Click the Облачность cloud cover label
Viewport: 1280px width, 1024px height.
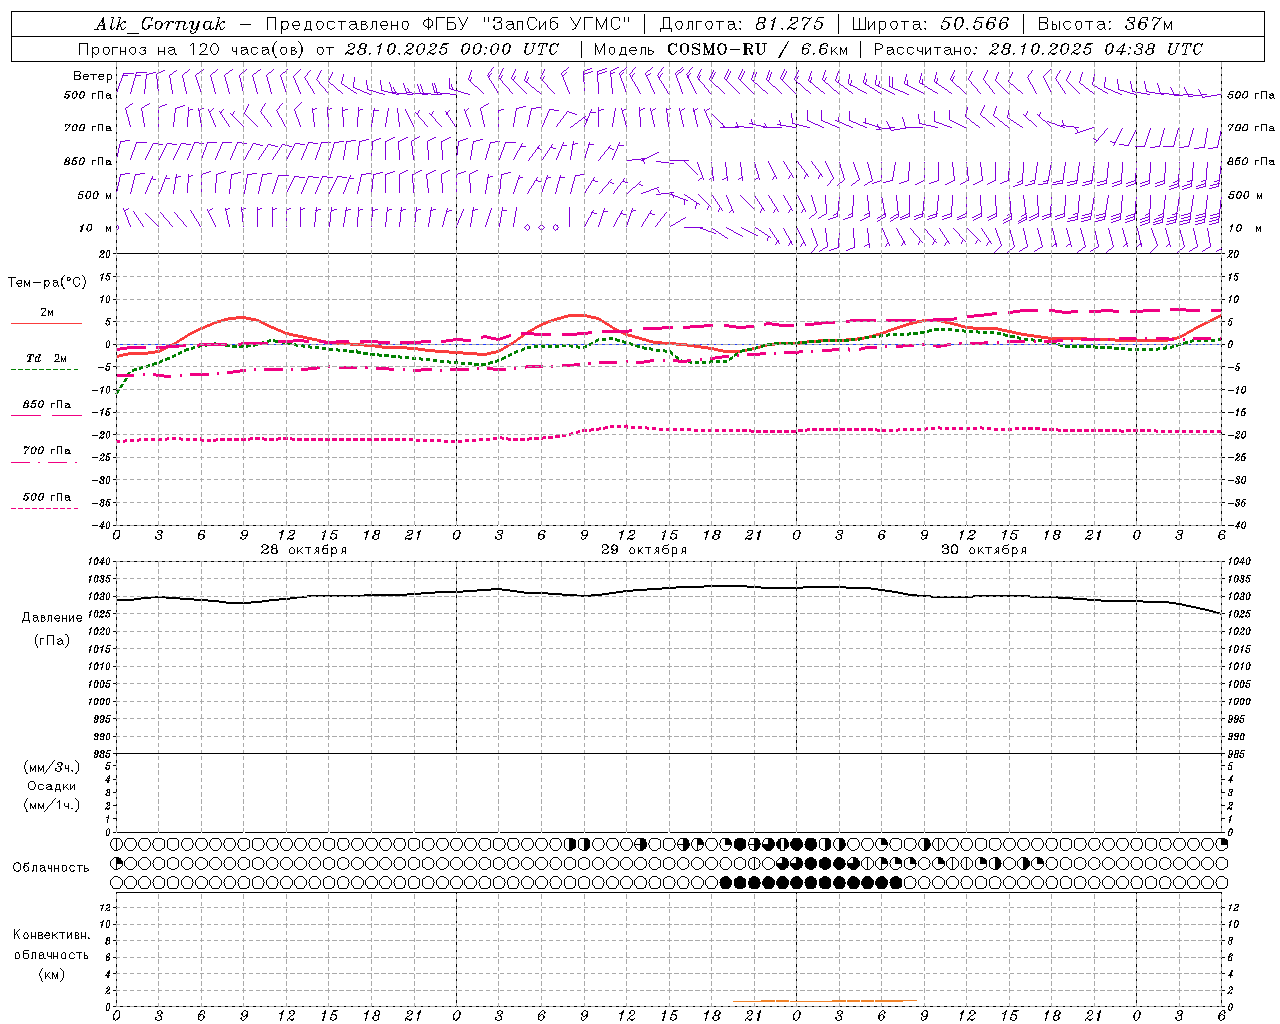51,867
